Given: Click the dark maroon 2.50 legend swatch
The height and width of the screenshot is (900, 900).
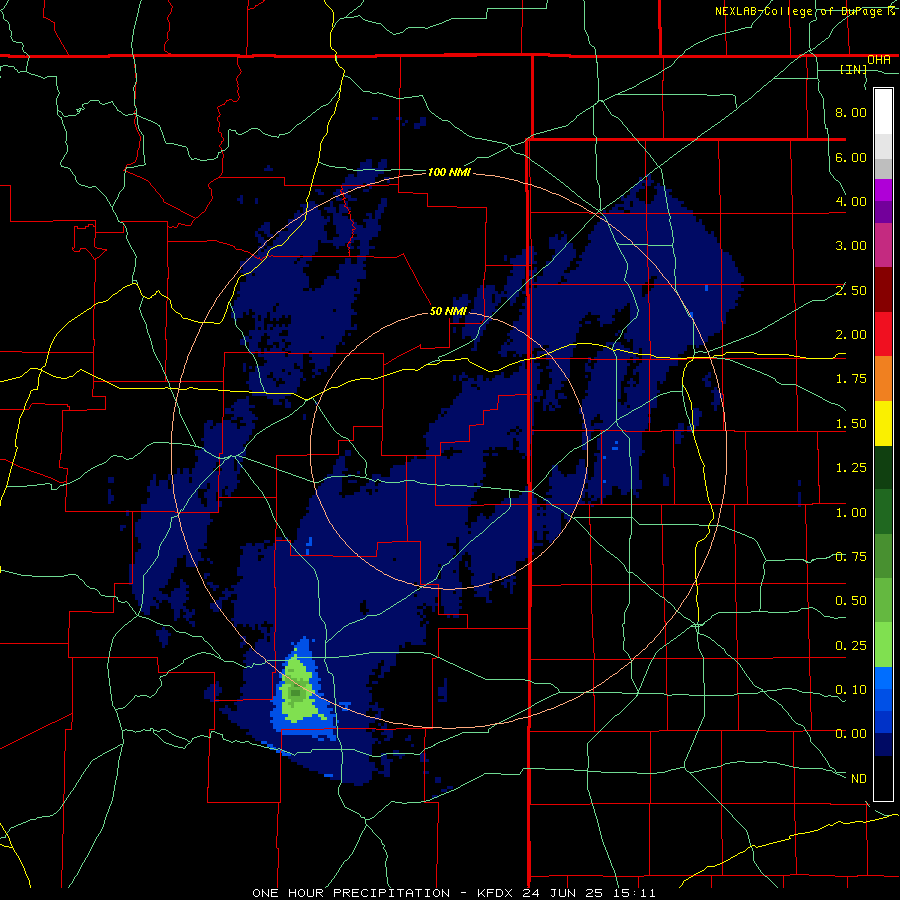Looking at the screenshot, I should pyautogui.click(x=883, y=290).
